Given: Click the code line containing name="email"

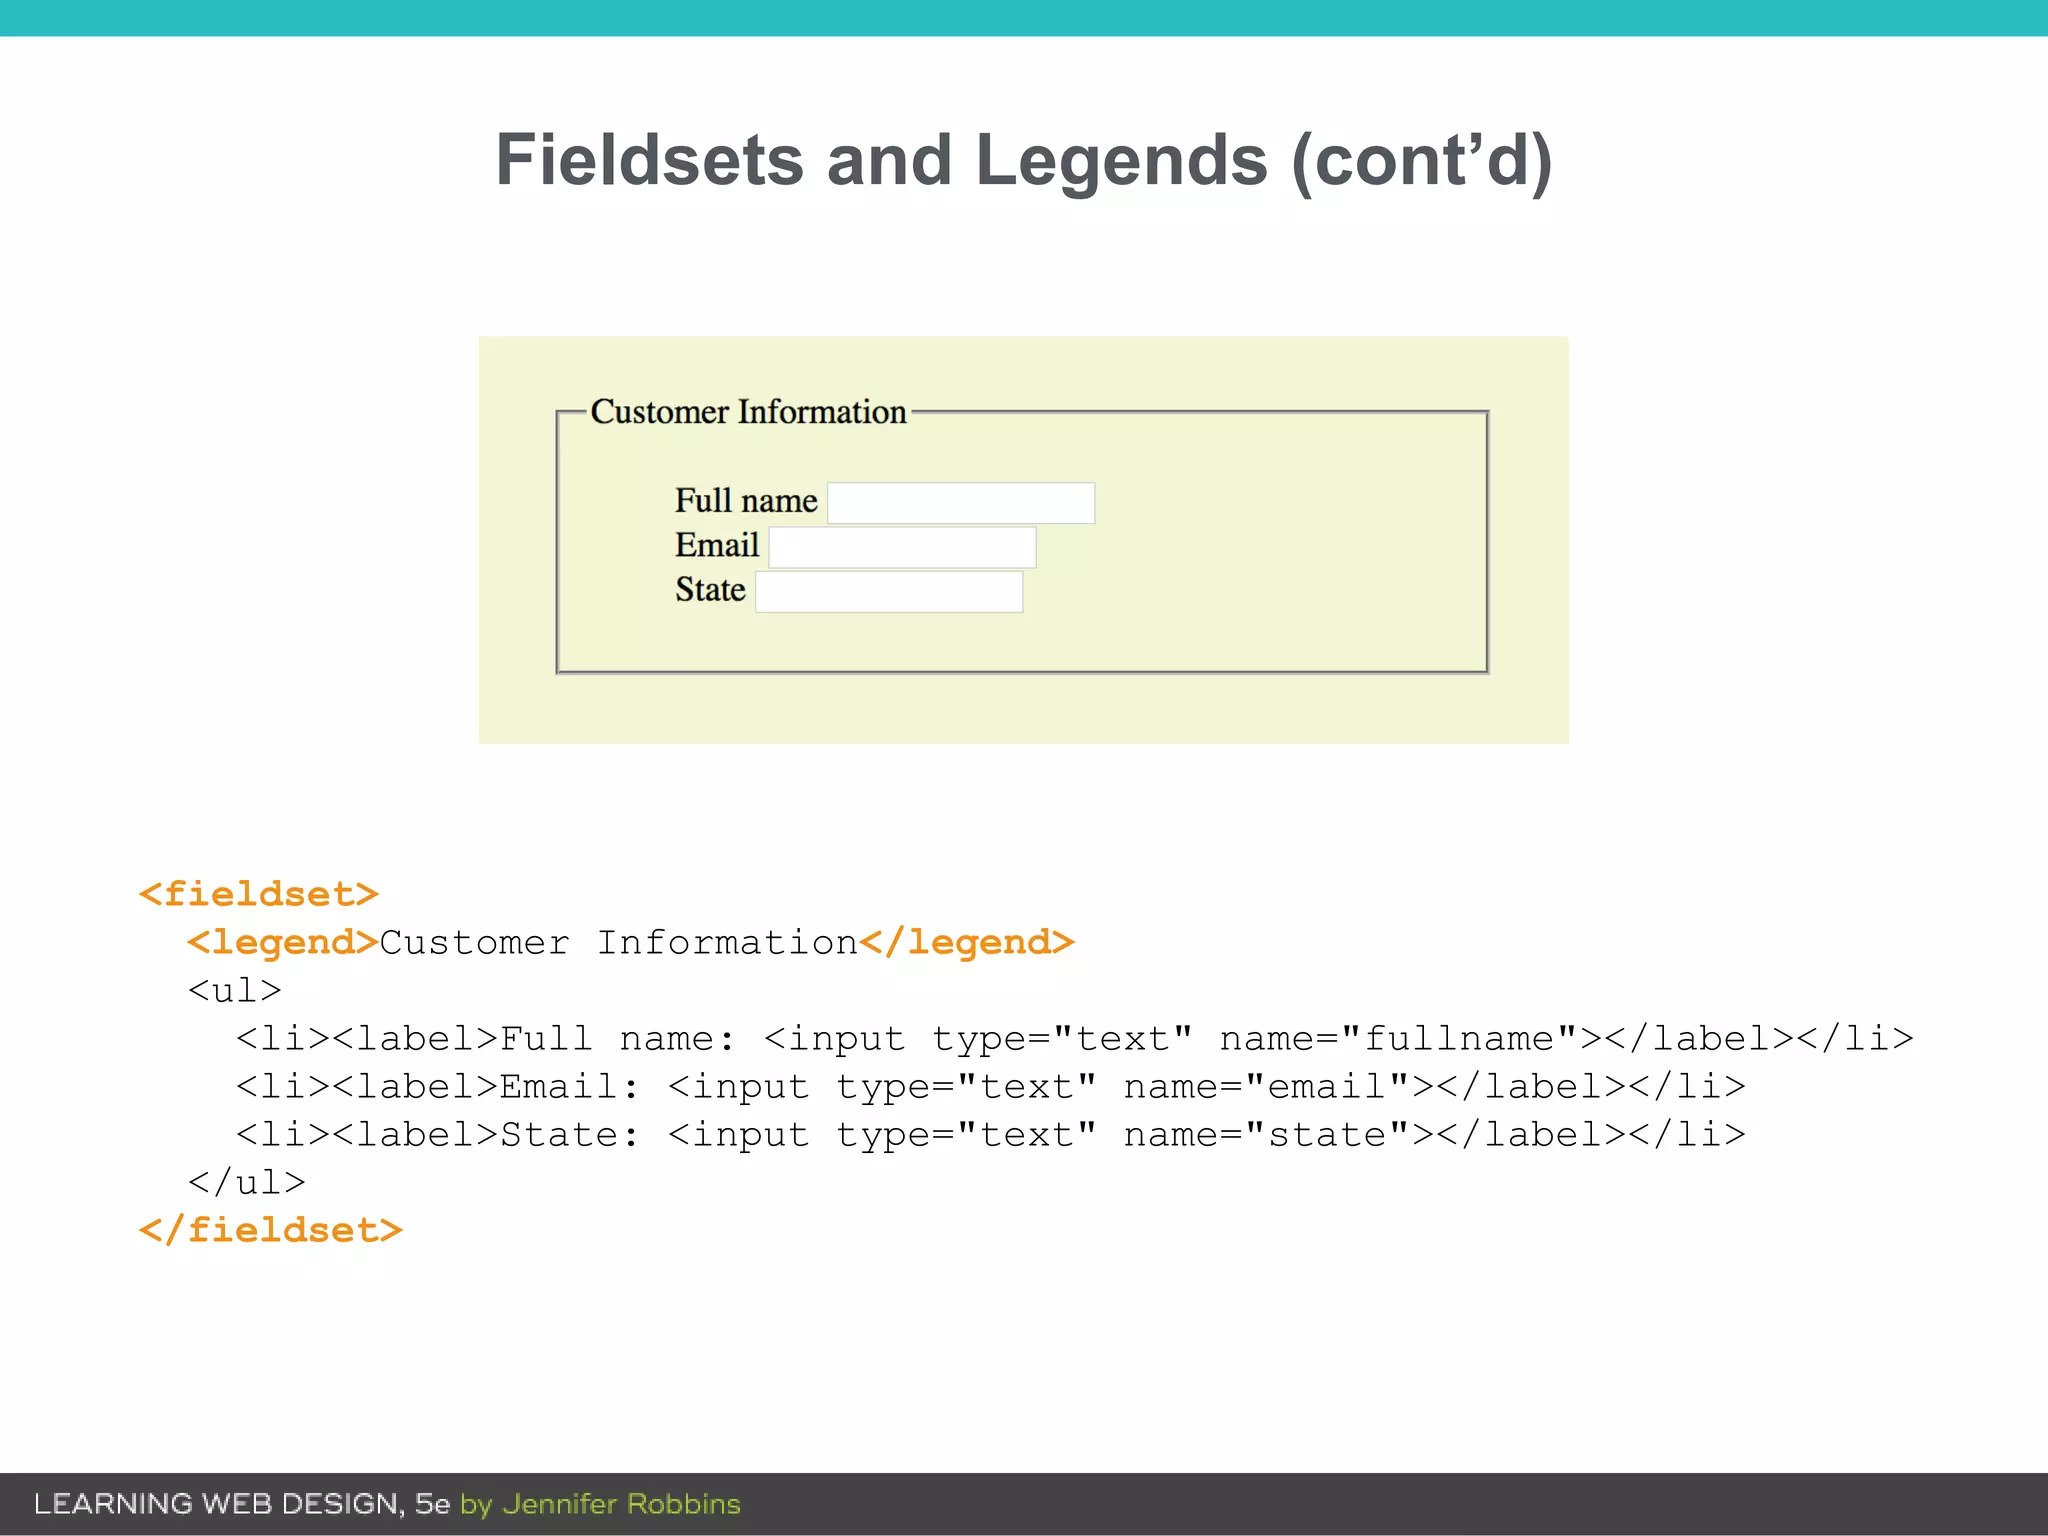Looking at the screenshot, I should [991, 1086].
